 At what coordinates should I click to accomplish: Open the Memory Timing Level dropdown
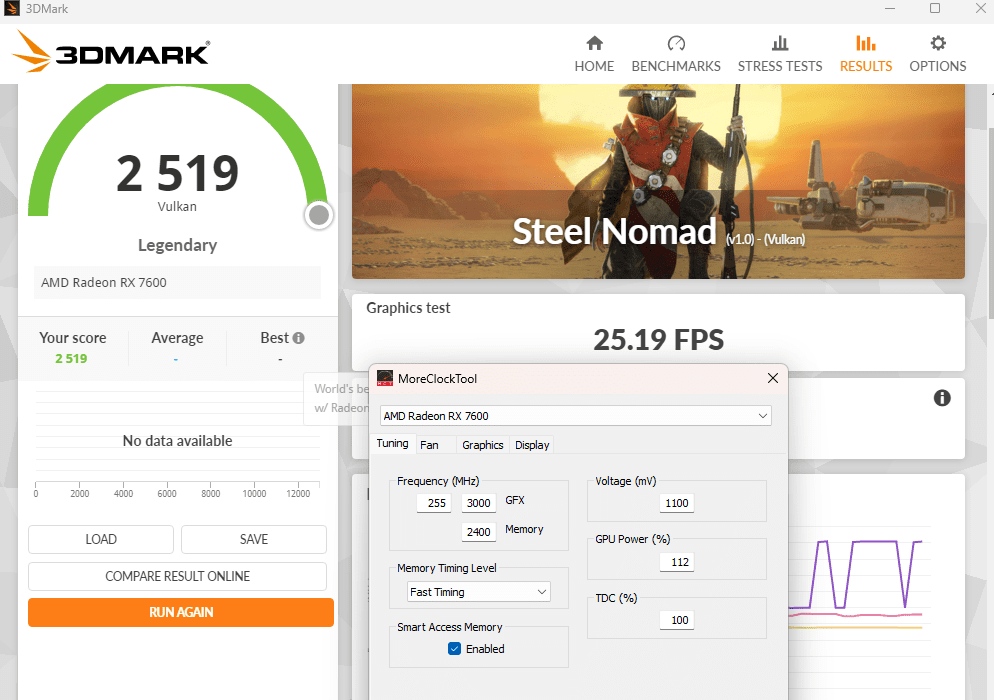tap(479, 592)
